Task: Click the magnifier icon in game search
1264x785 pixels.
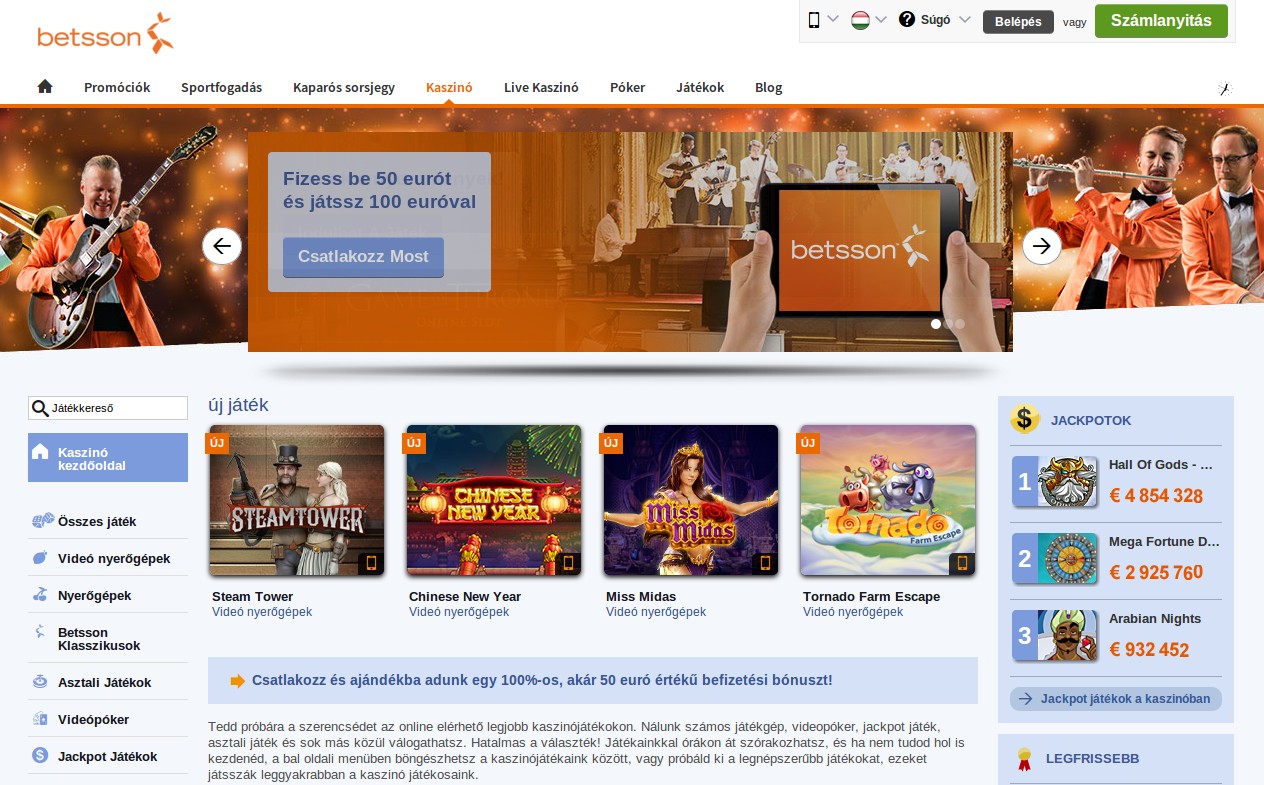Action: [x=40, y=408]
